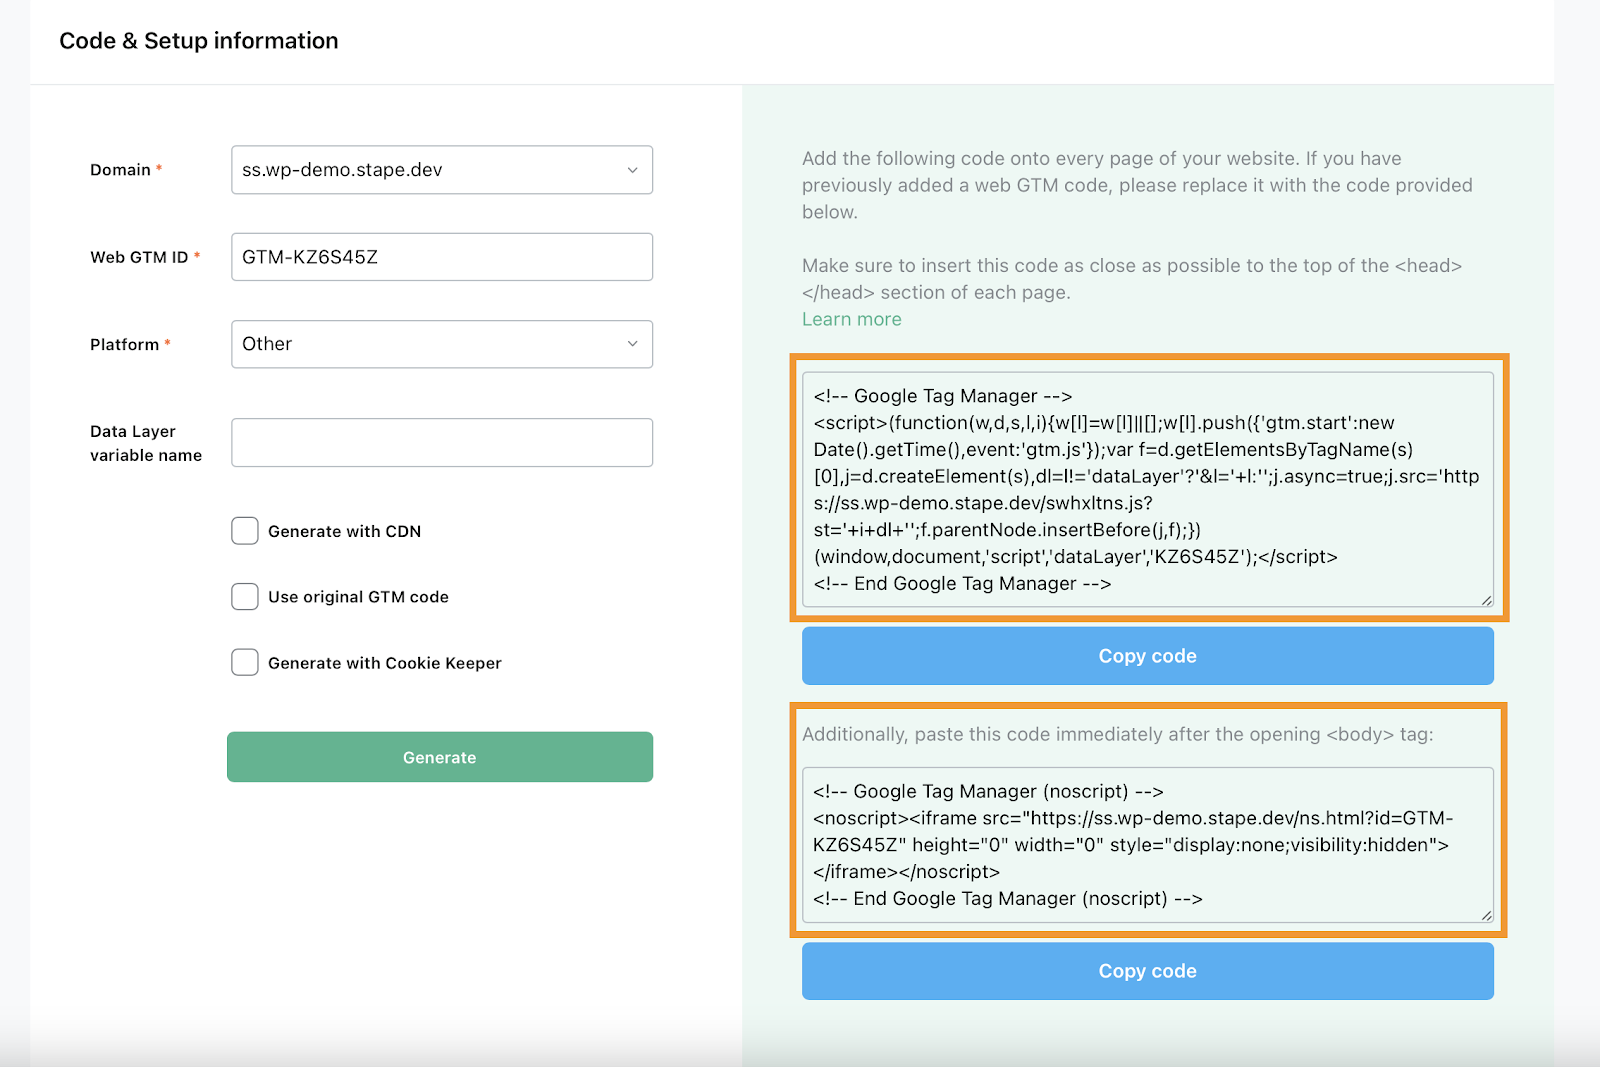Enable Use original GTM code

point(244,596)
